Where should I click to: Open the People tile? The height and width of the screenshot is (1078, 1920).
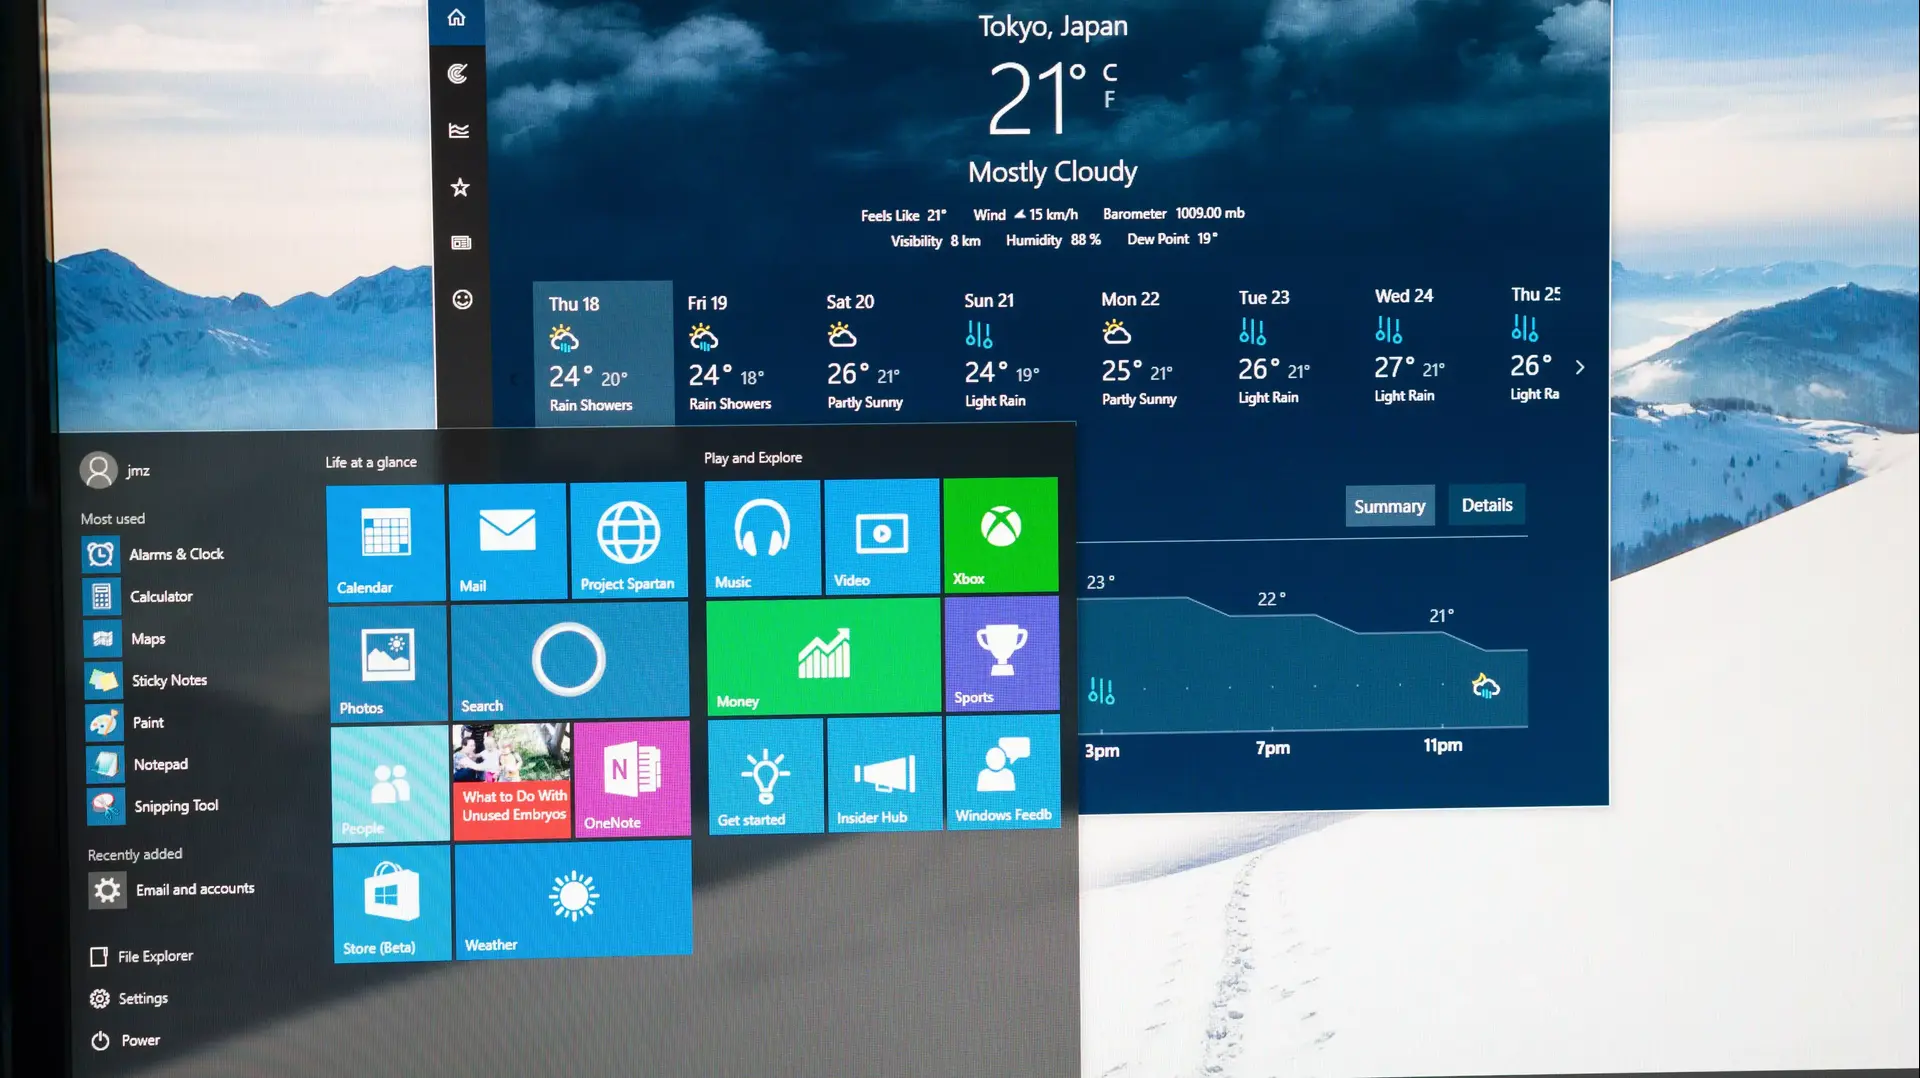pos(390,785)
